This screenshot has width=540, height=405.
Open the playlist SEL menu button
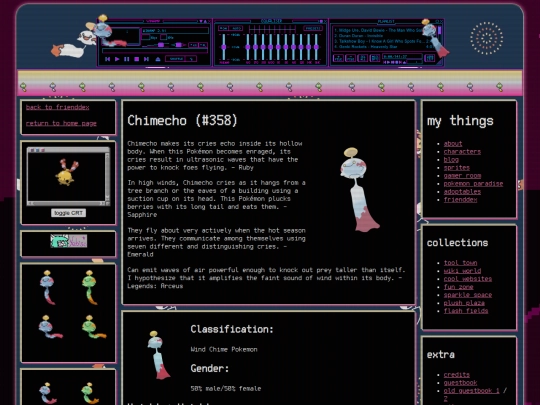pos(363,58)
